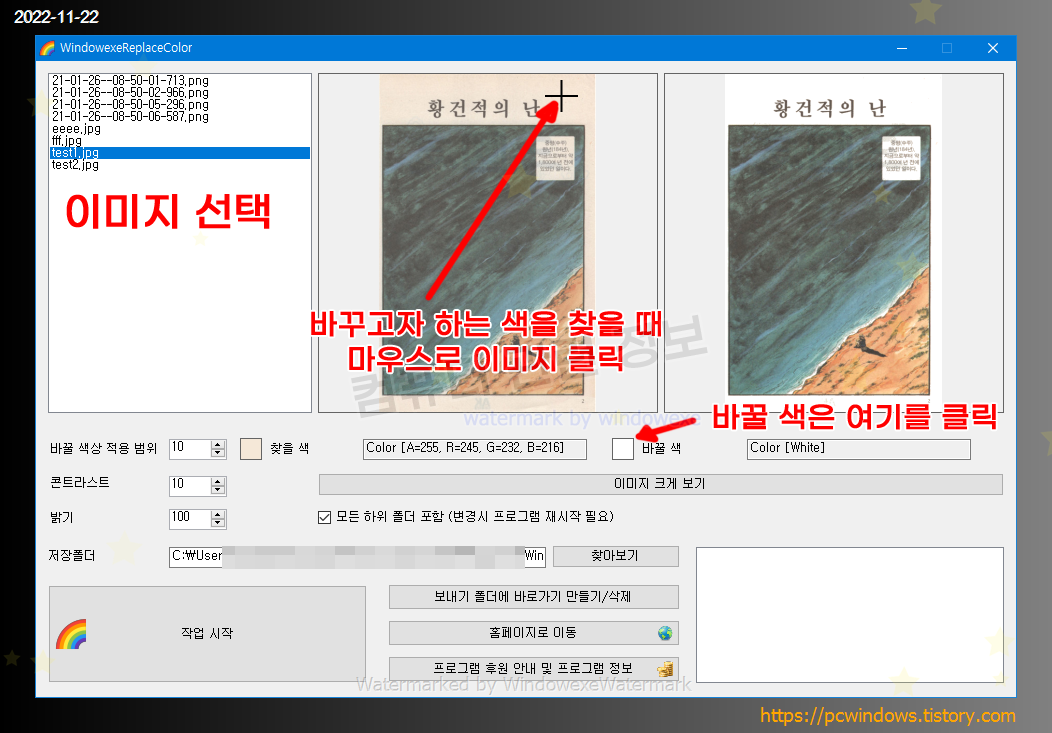
Task: Click the 작업 시작 button
Action: pos(207,634)
